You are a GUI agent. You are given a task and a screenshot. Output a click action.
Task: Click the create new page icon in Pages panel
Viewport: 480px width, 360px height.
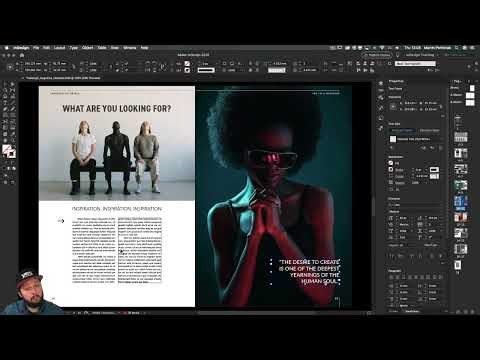pos(465,312)
